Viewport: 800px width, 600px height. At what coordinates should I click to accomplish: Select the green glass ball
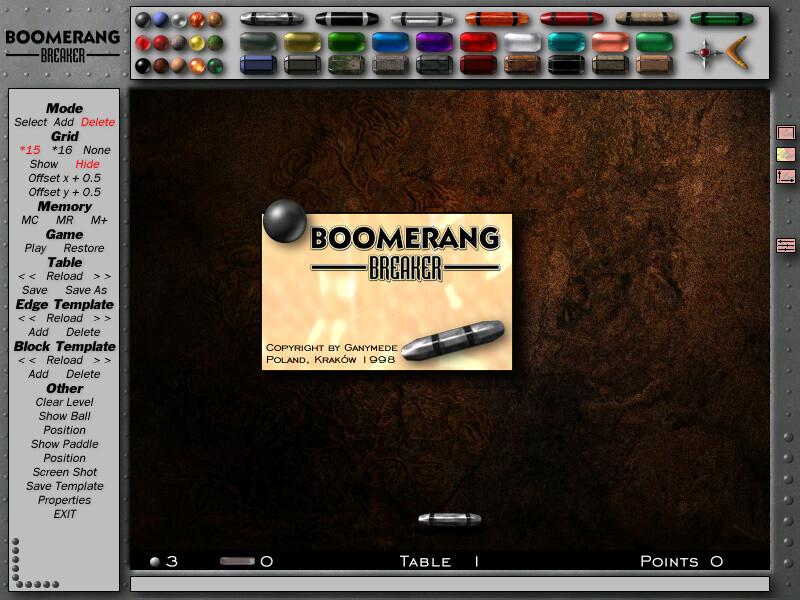coord(215,66)
